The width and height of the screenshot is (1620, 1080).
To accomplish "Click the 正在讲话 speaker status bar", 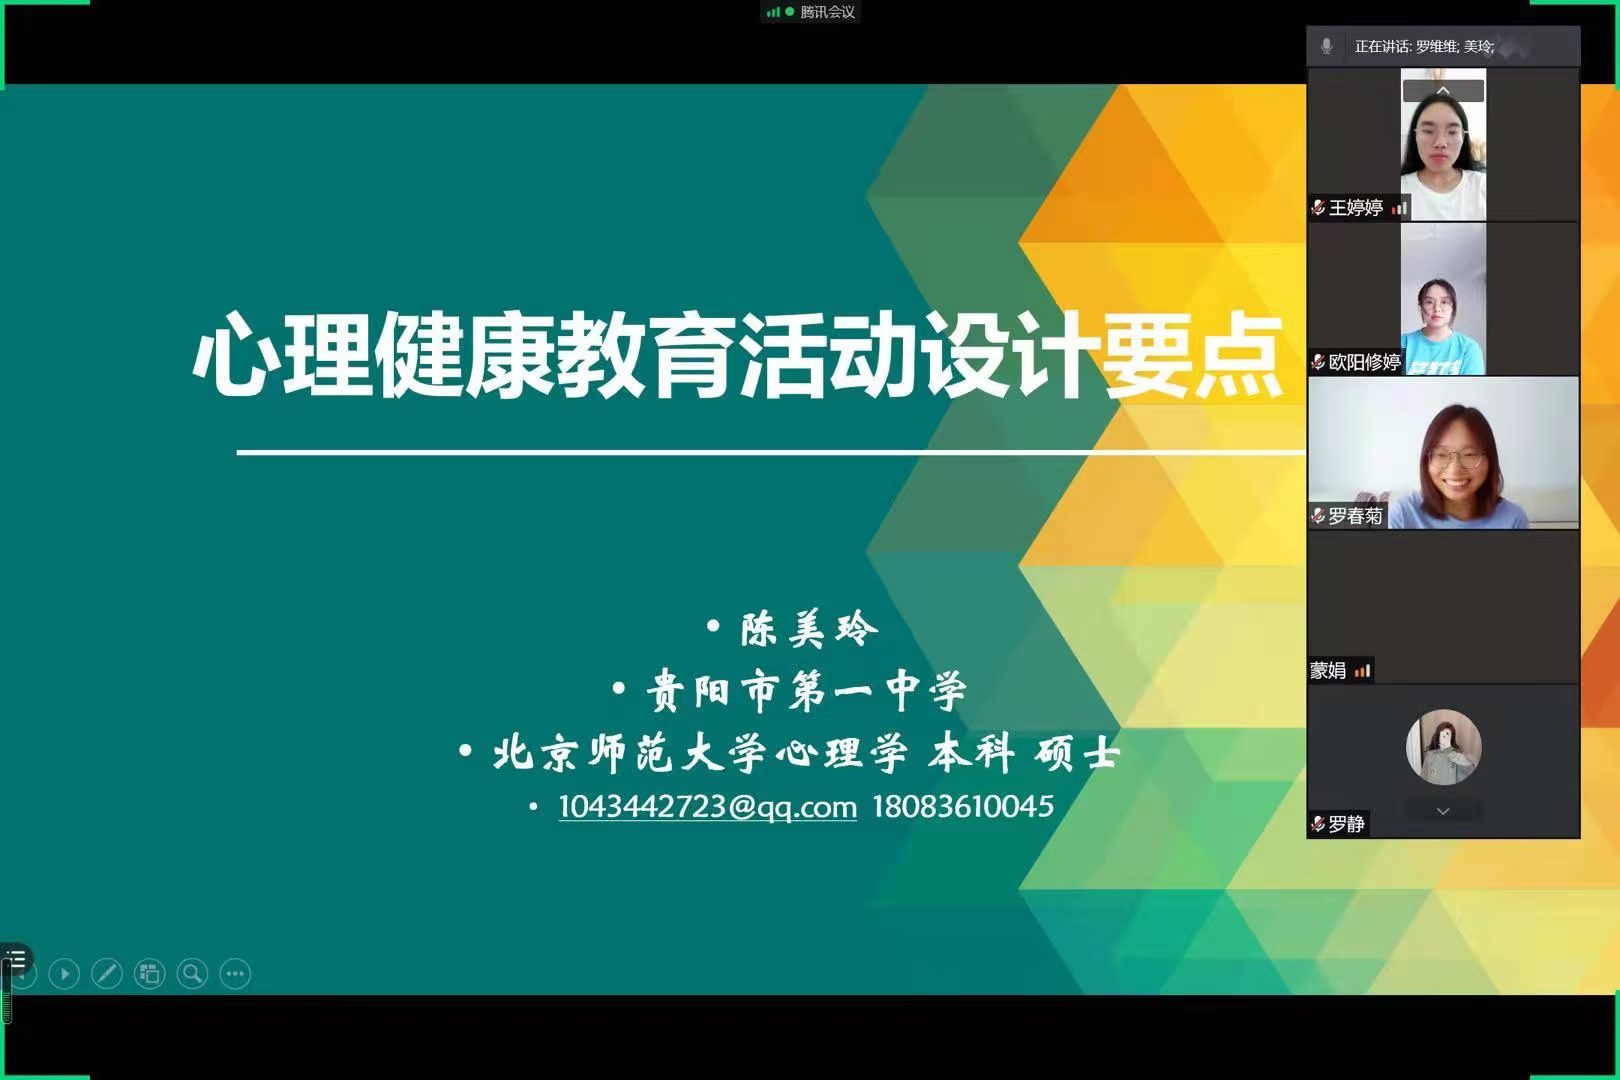I will coord(1442,46).
